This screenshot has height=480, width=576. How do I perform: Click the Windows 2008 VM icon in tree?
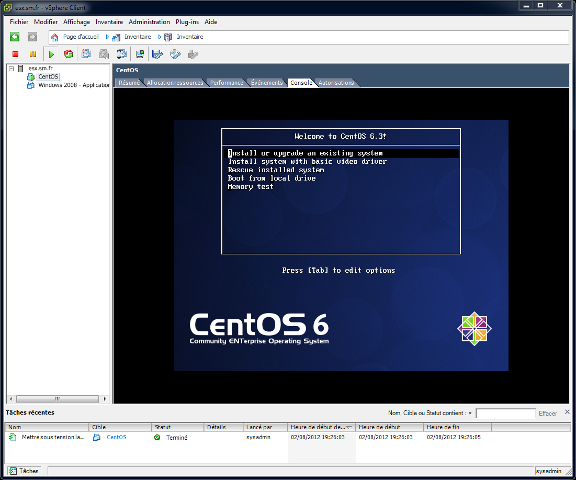[31, 85]
